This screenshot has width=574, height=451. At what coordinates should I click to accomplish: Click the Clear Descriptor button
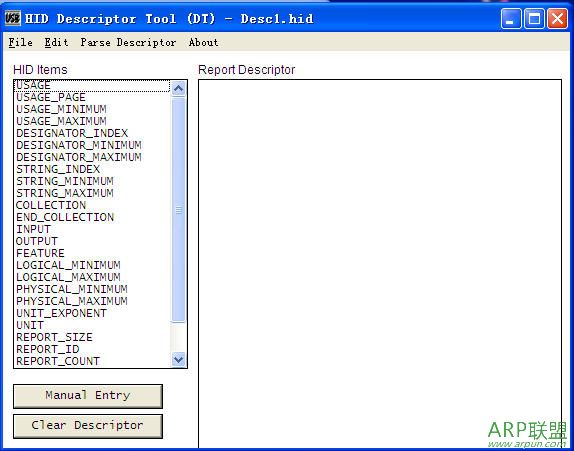pyautogui.click(x=88, y=426)
